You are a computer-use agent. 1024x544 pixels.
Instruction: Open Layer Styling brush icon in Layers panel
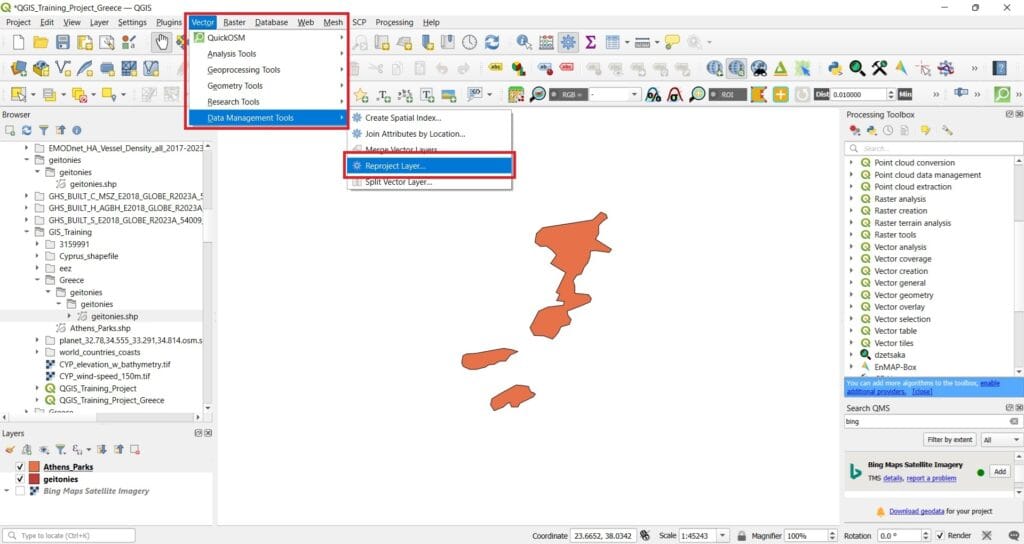(10, 449)
